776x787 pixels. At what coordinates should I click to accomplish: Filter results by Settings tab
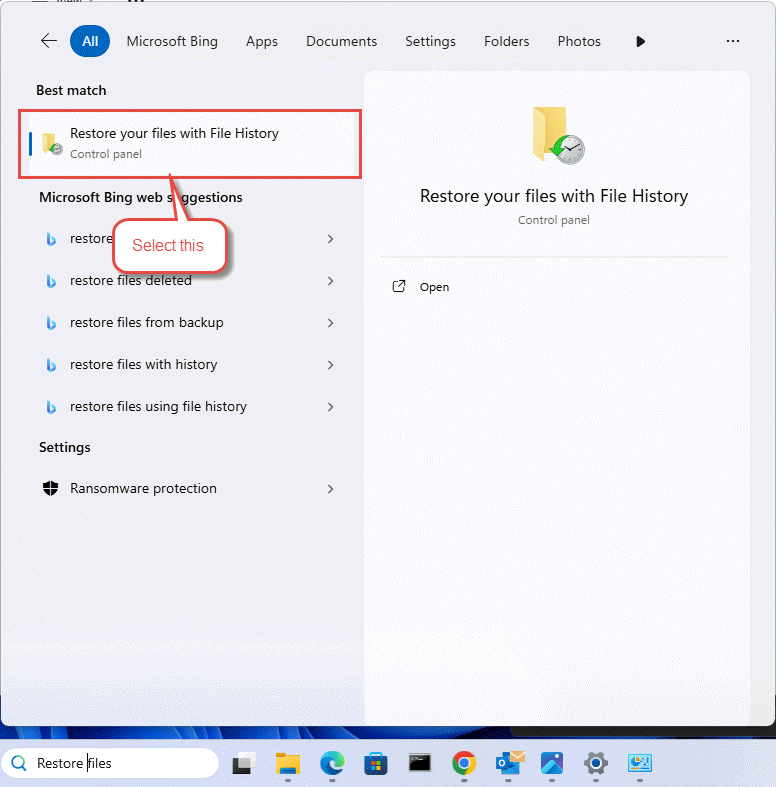pyautogui.click(x=430, y=41)
